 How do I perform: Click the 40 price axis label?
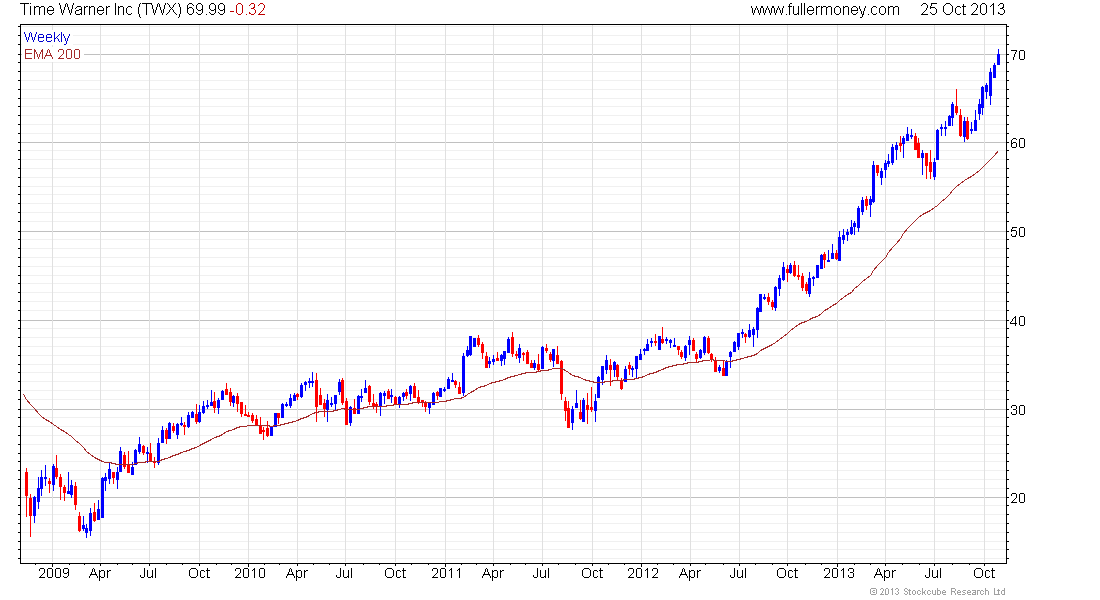(1019, 321)
